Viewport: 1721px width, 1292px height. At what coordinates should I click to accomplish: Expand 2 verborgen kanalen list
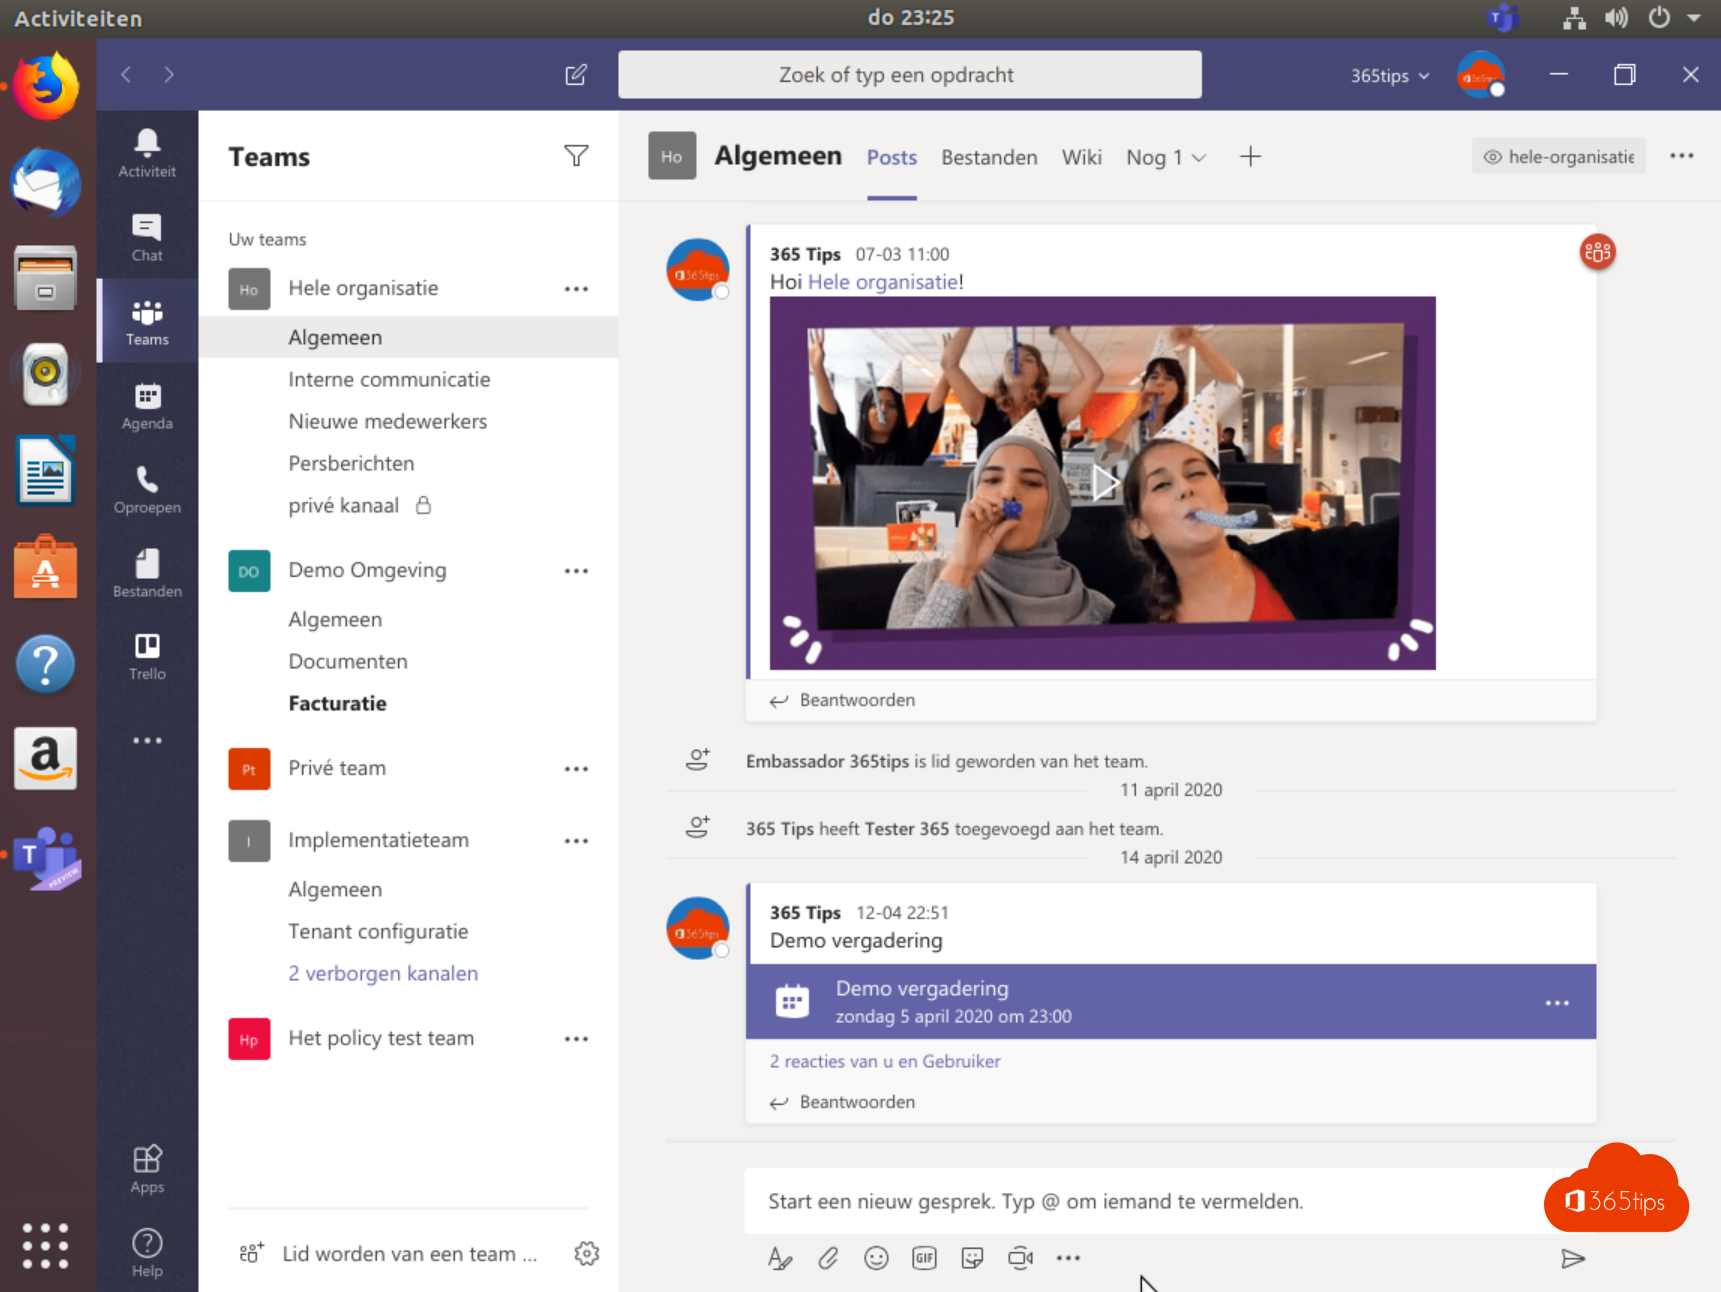(383, 973)
